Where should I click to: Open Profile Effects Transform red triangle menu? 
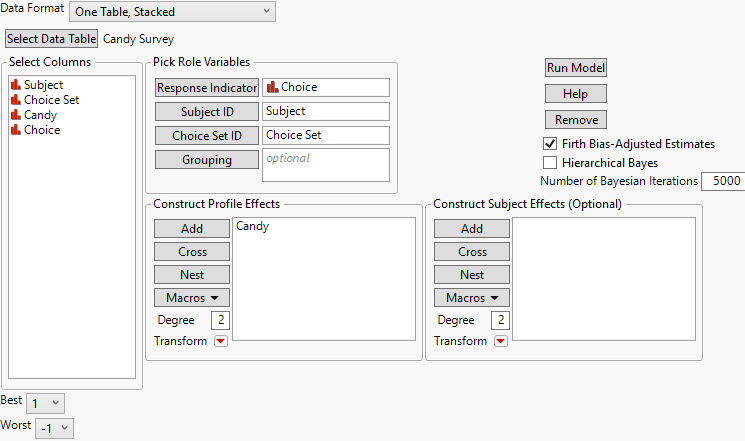[x=221, y=341]
